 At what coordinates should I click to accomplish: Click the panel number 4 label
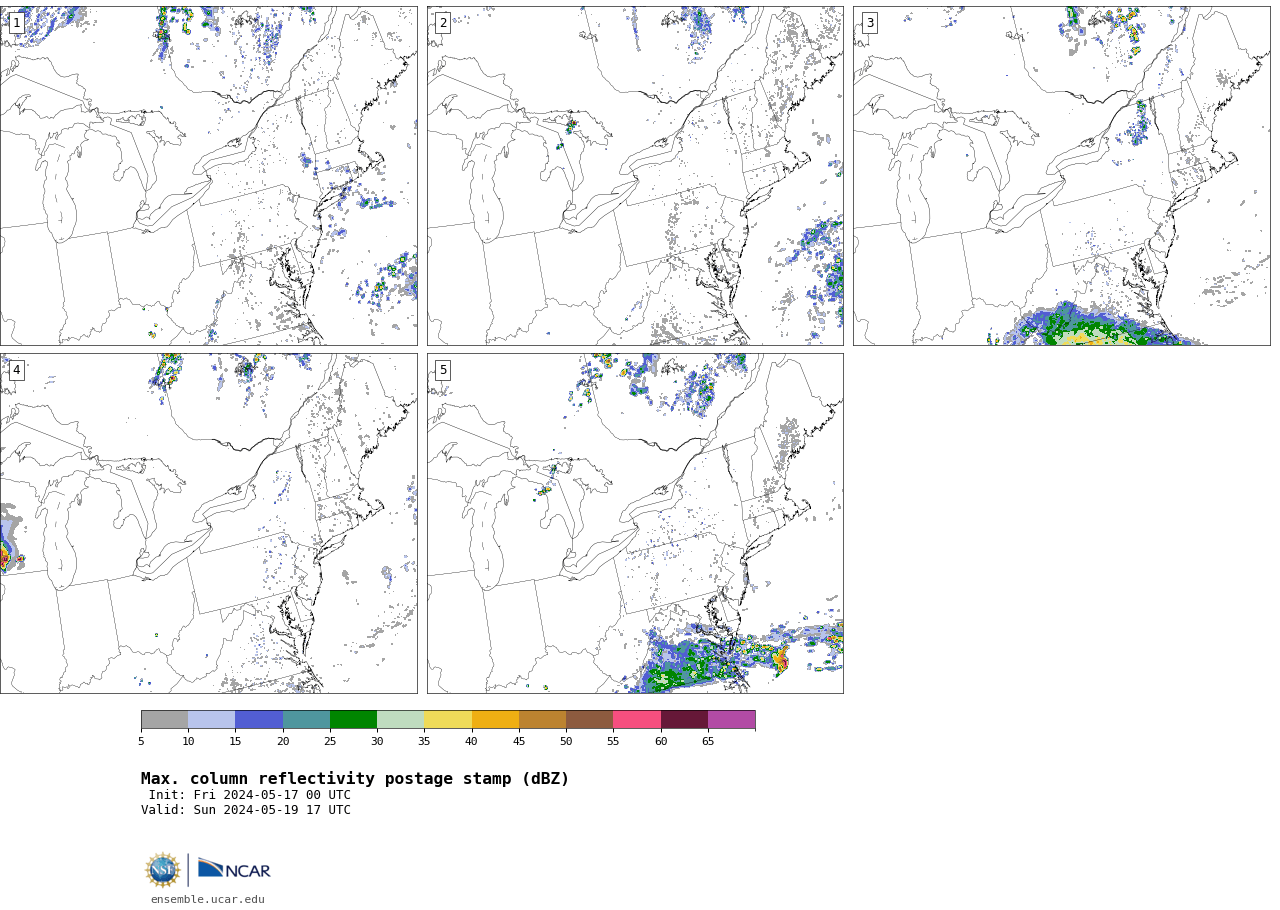coord(16,370)
